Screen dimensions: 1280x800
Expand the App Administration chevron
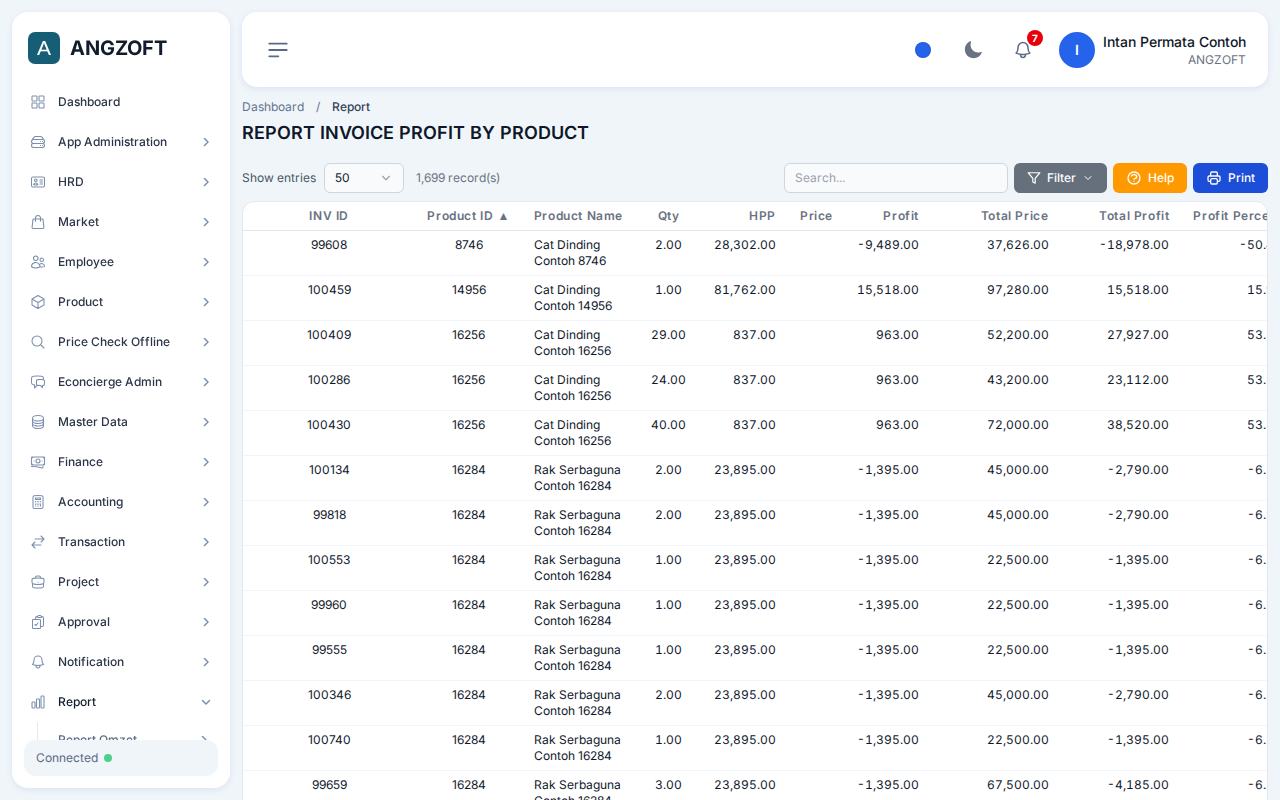click(x=206, y=142)
